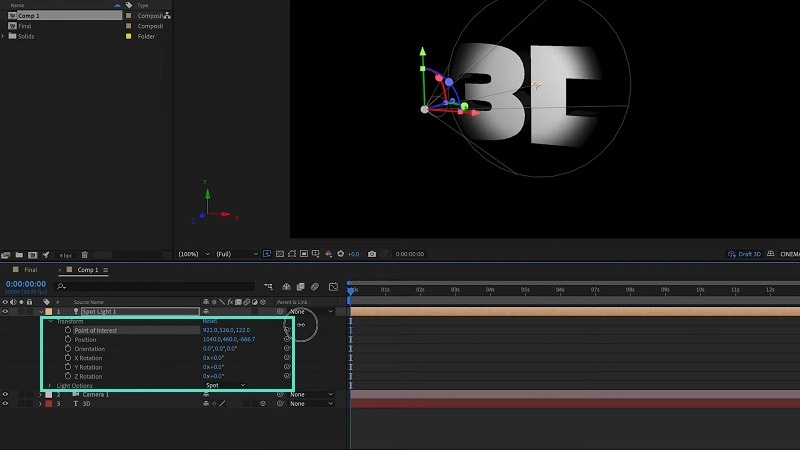Toggle Fast Previews icon in viewer
This screenshot has height=450, width=800.
click(267, 254)
